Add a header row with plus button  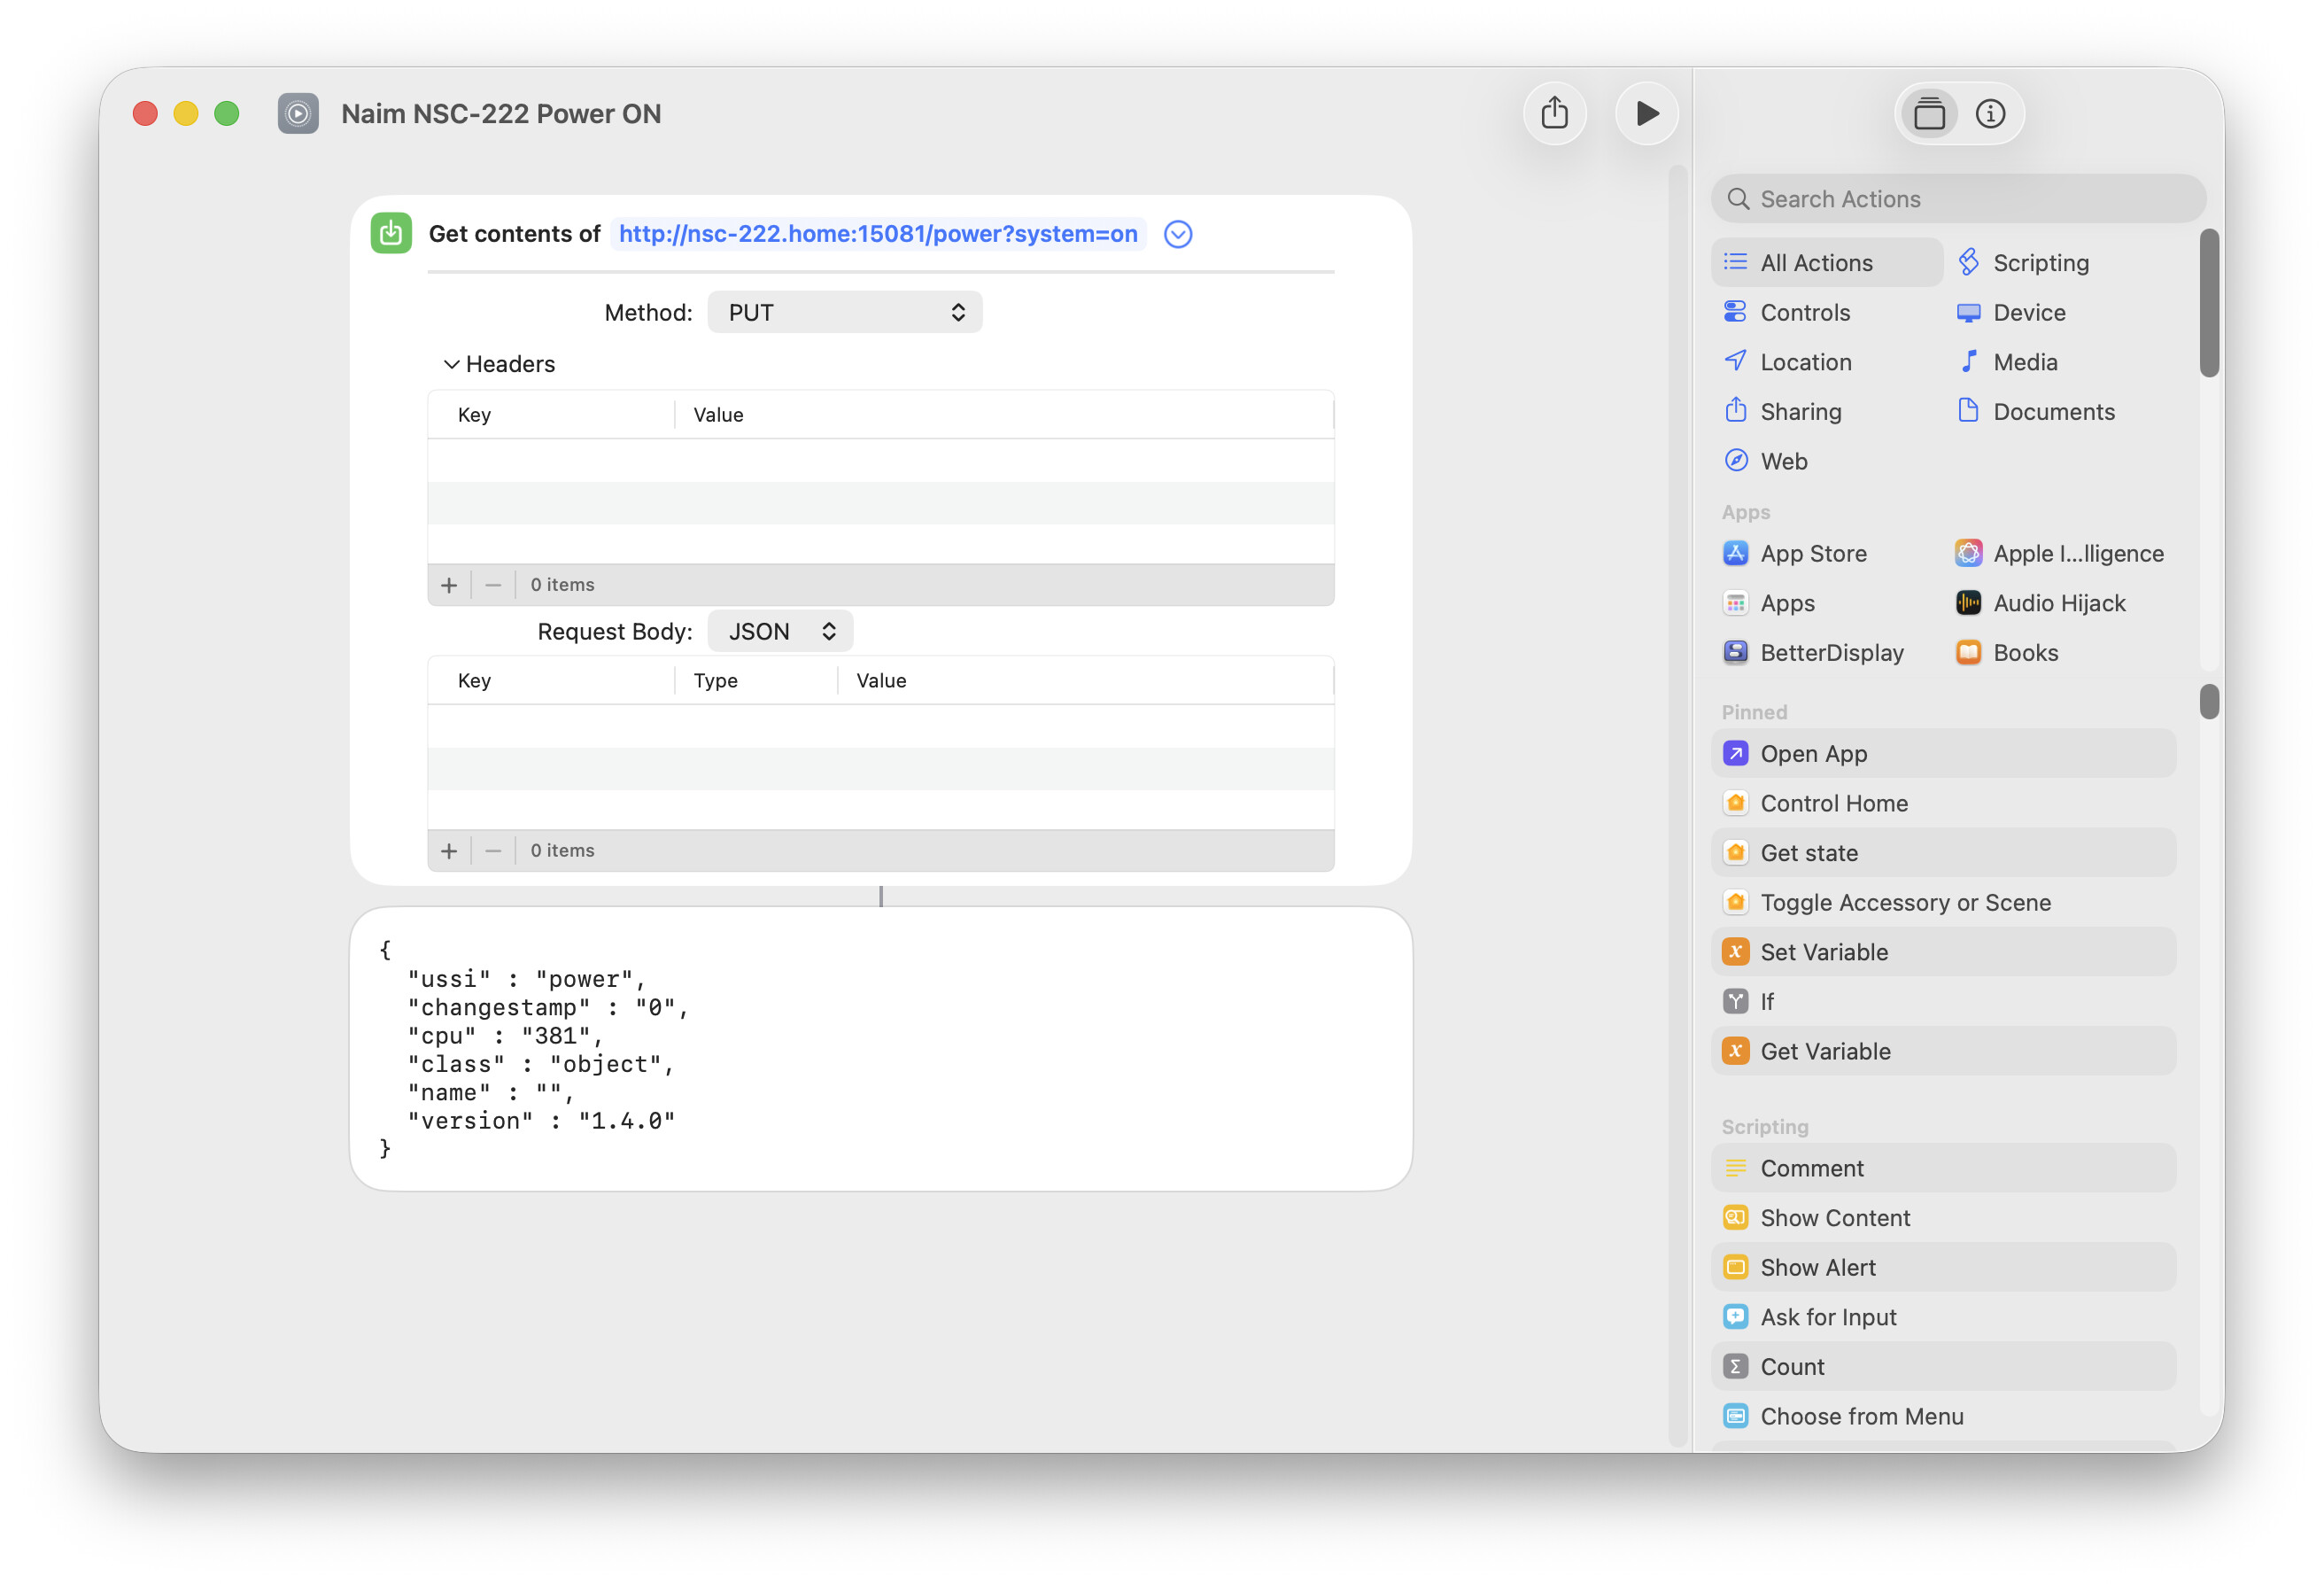pos(449,585)
